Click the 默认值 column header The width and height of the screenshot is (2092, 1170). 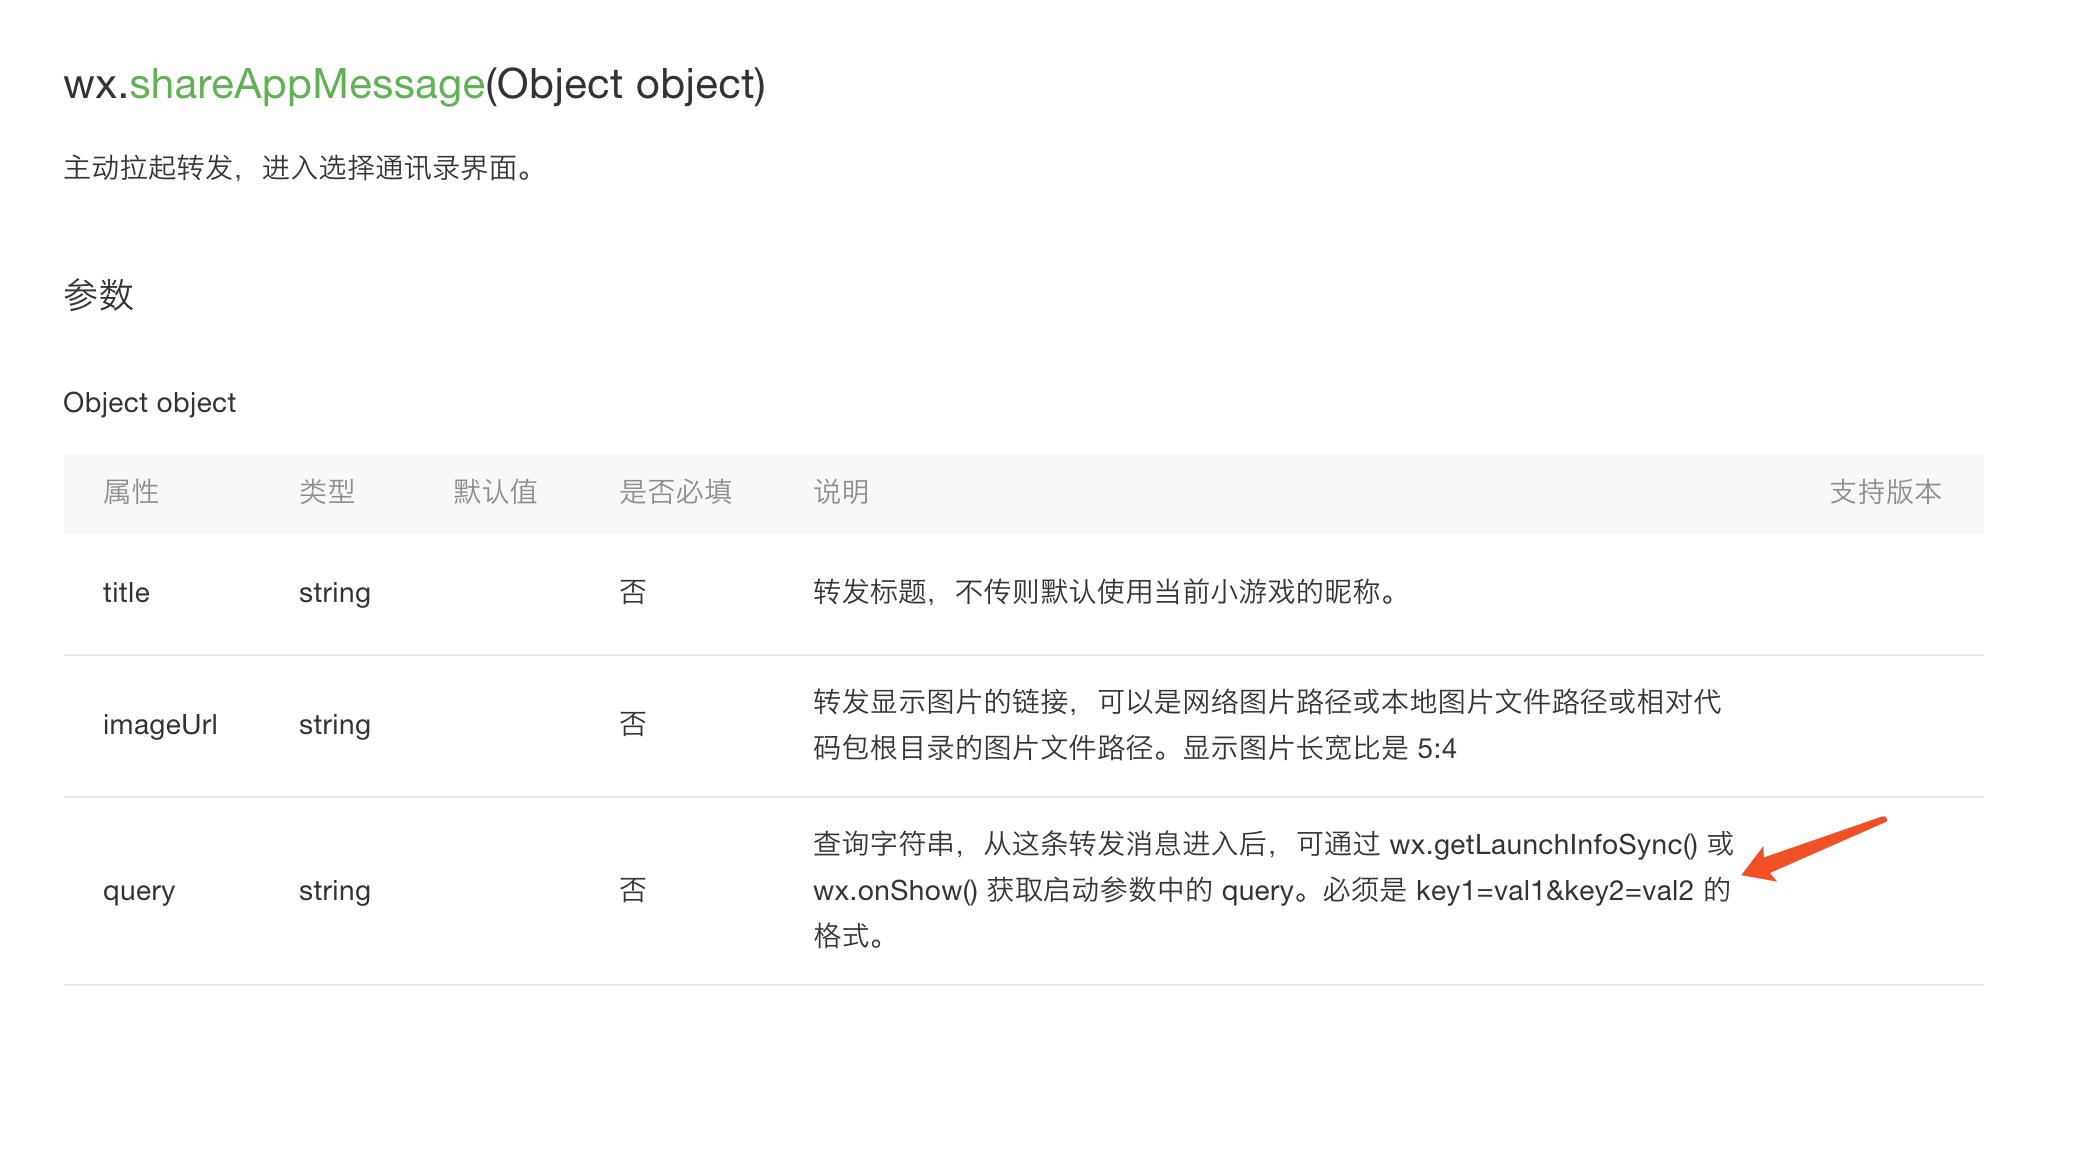(x=495, y=492)
